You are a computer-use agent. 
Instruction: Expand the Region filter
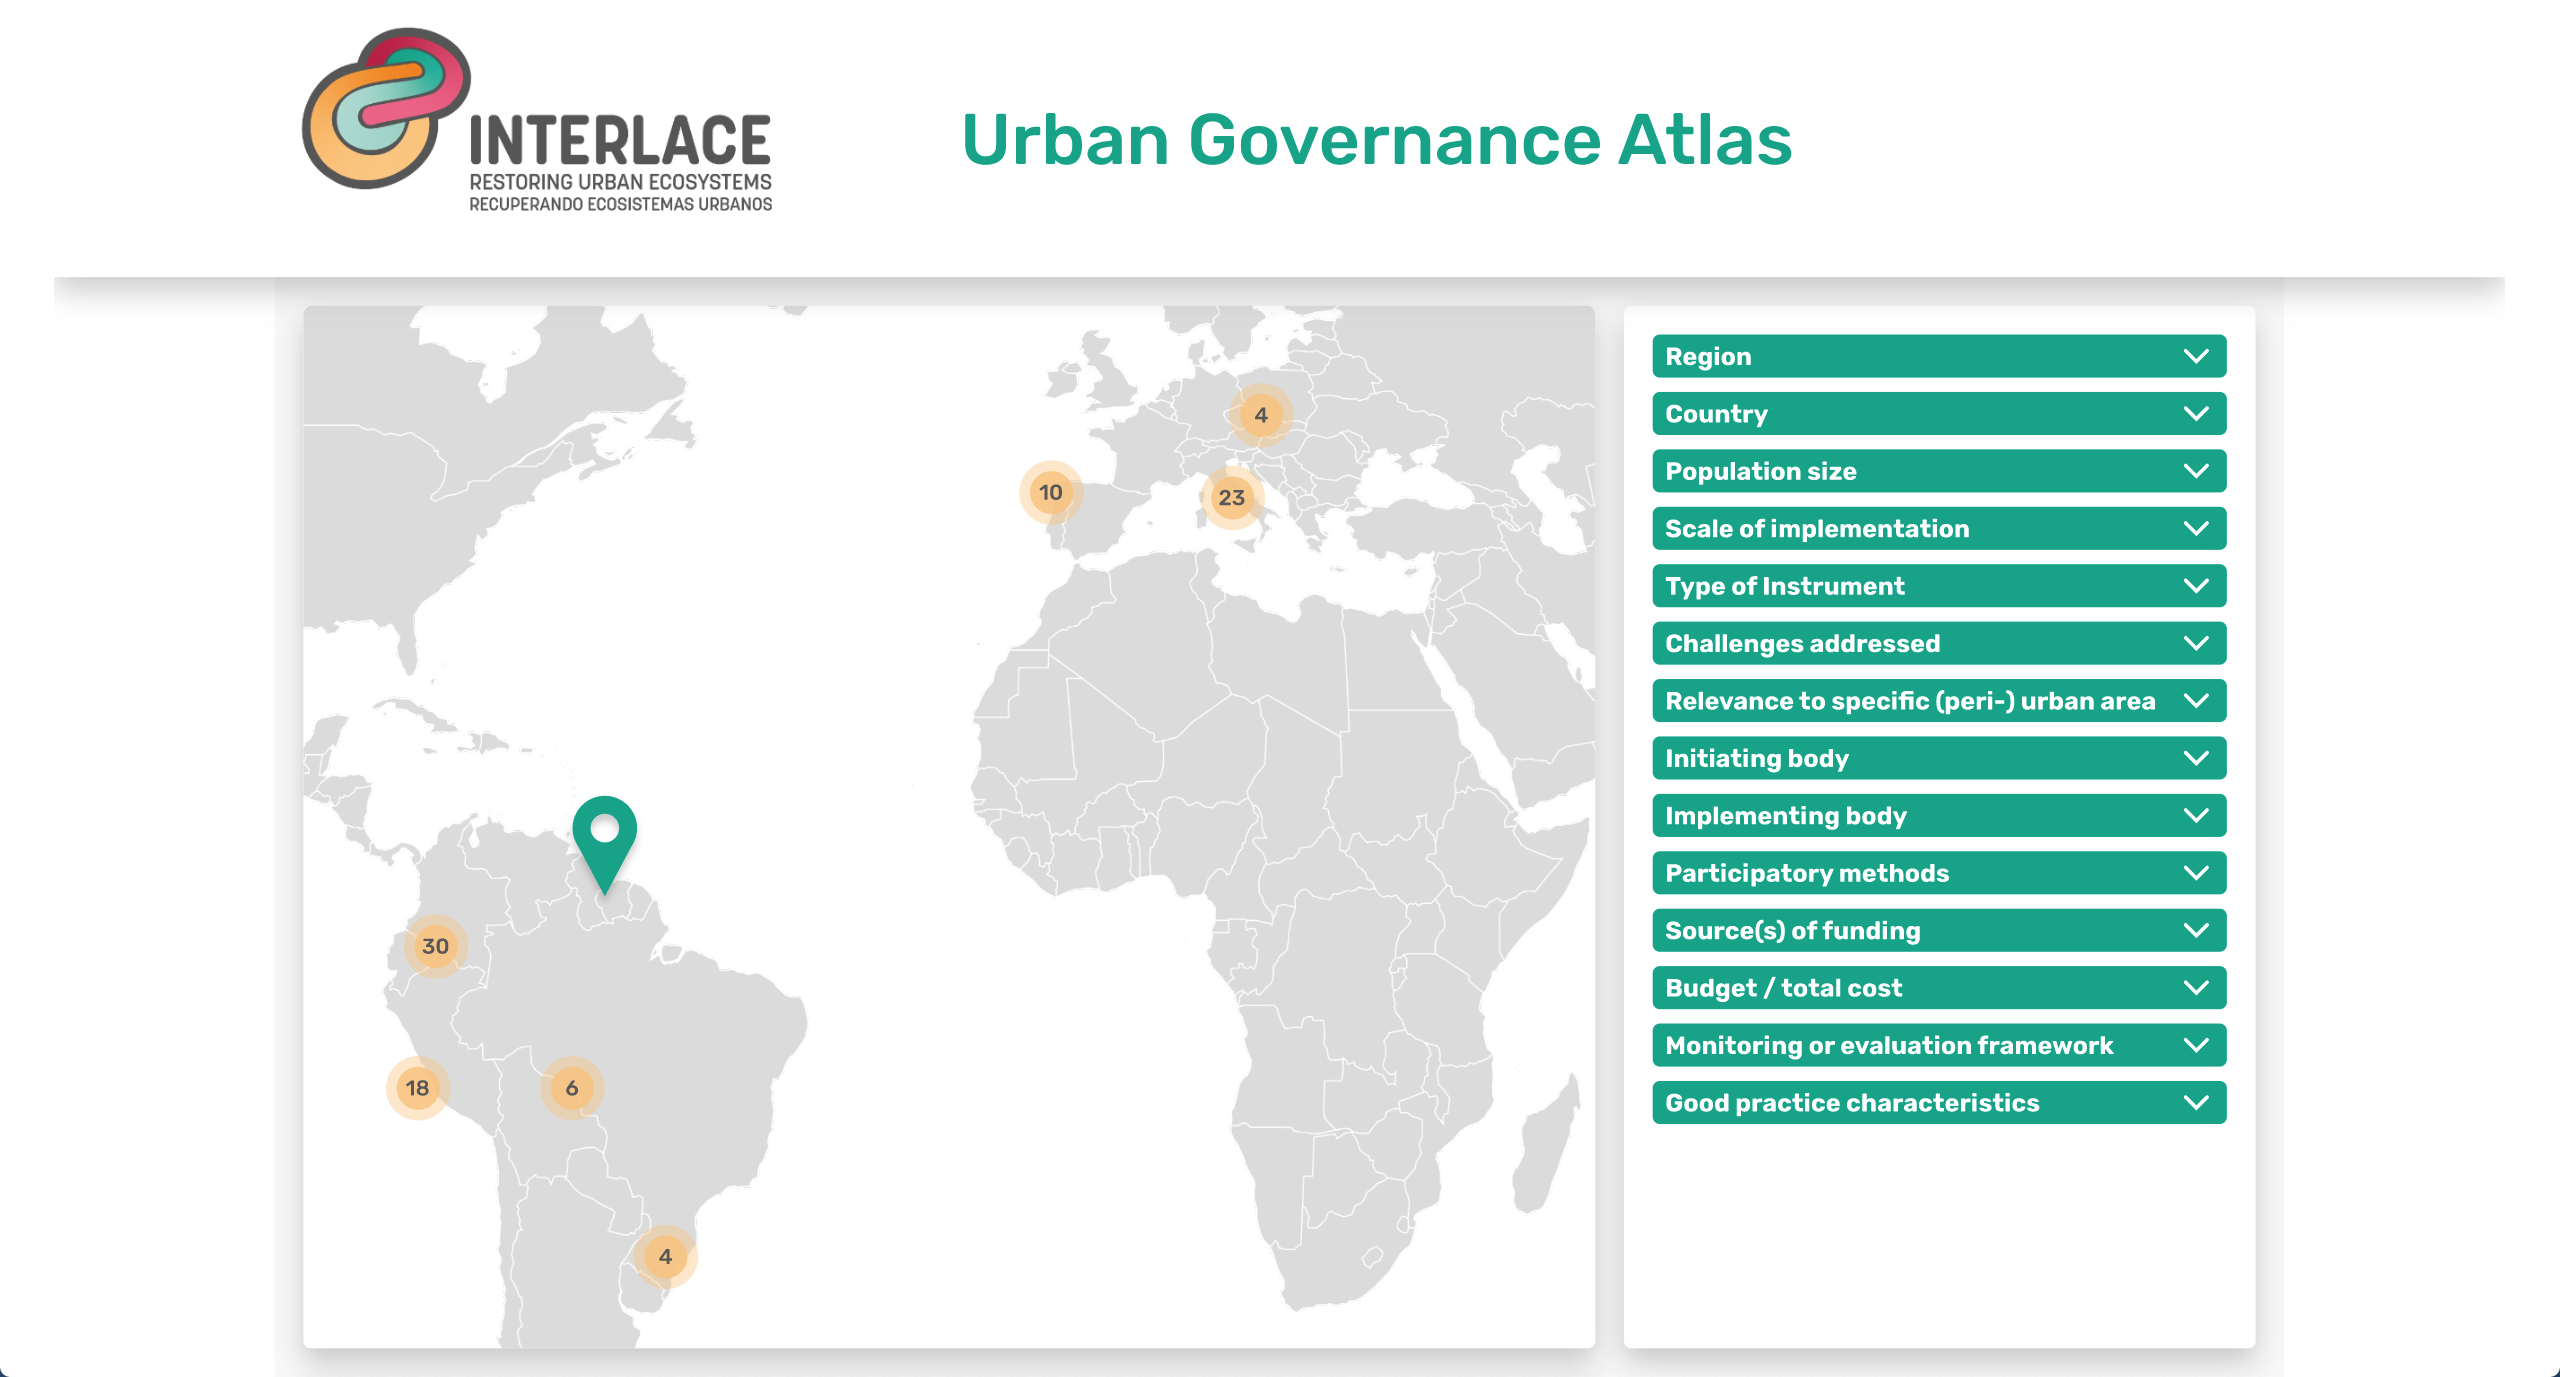pyautogui.click(x=1938, y=356)
